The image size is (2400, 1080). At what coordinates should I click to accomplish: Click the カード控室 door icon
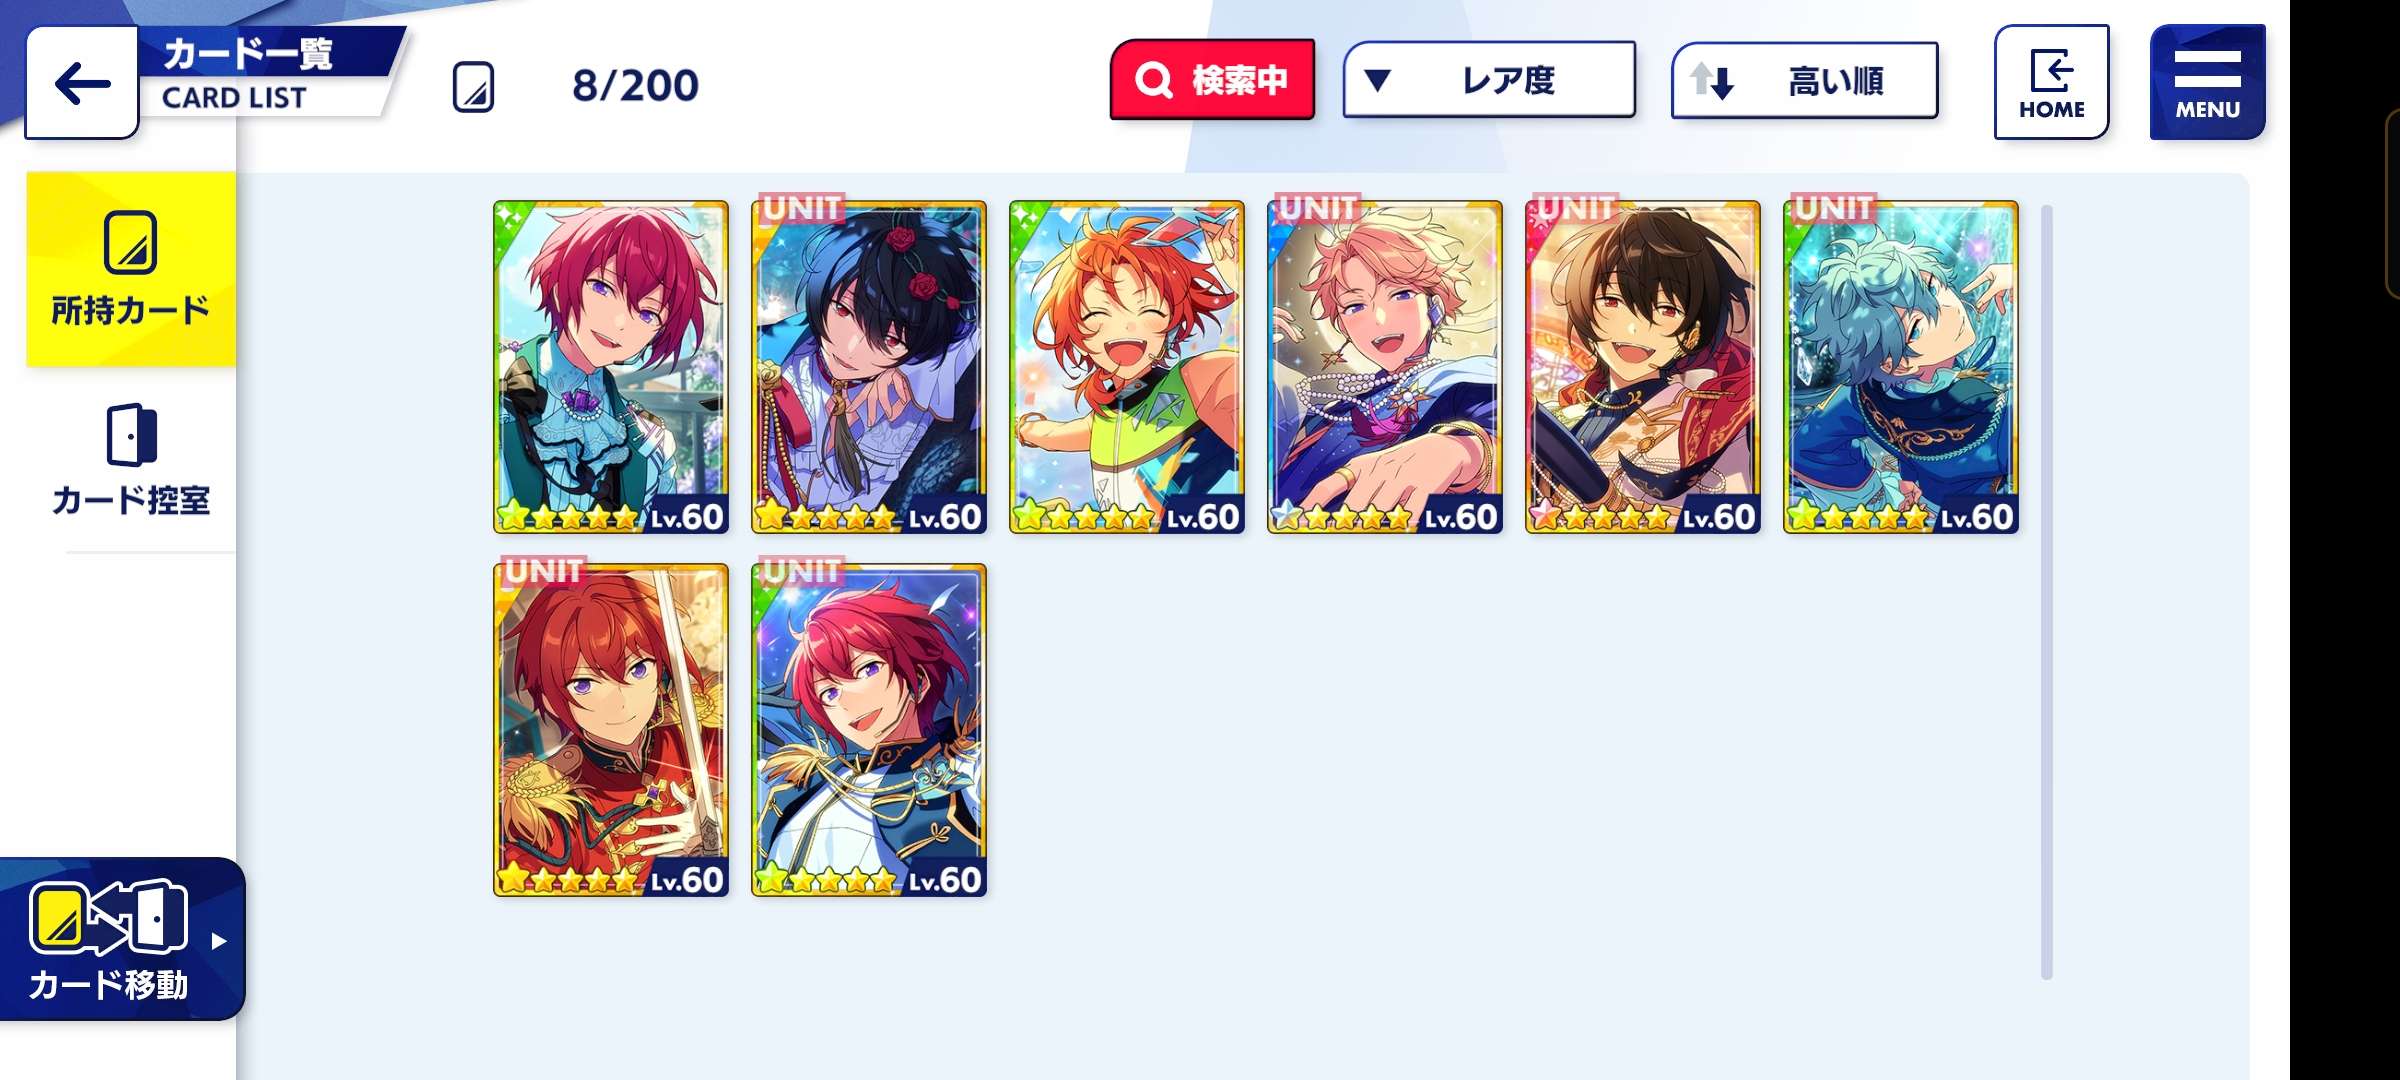click(x=131, y=434)
